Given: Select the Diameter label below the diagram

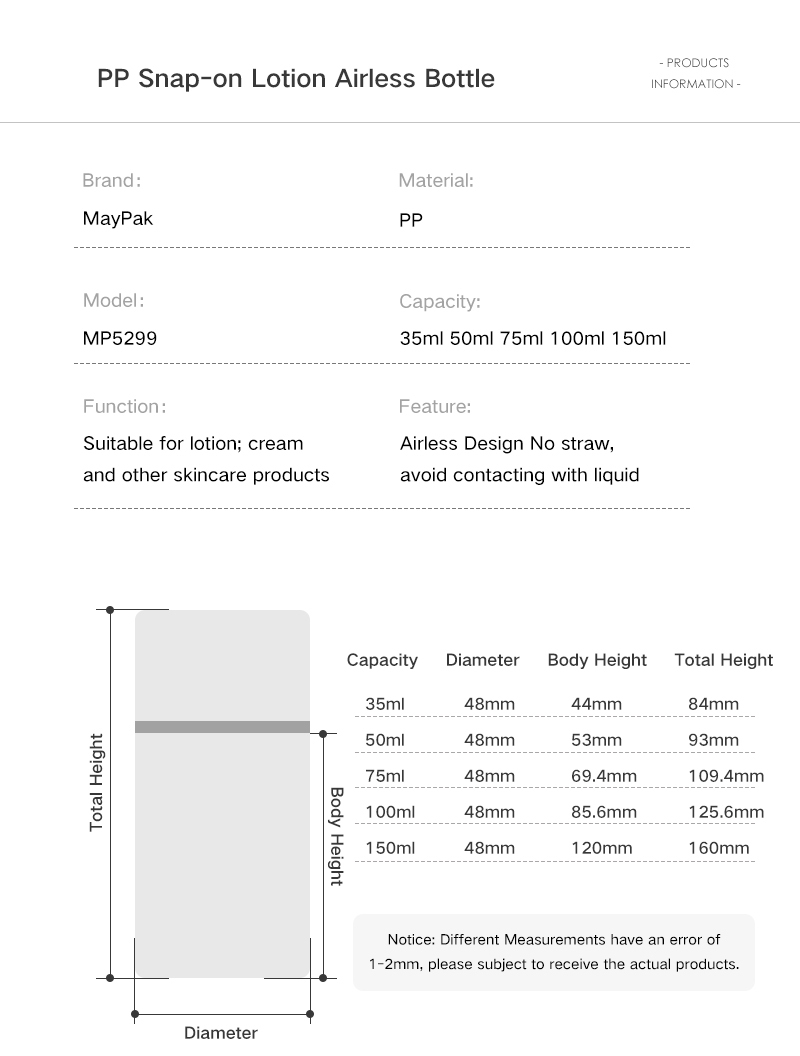Looking at the screenshot, I should pyautogui.click(x=221, y=1033).
